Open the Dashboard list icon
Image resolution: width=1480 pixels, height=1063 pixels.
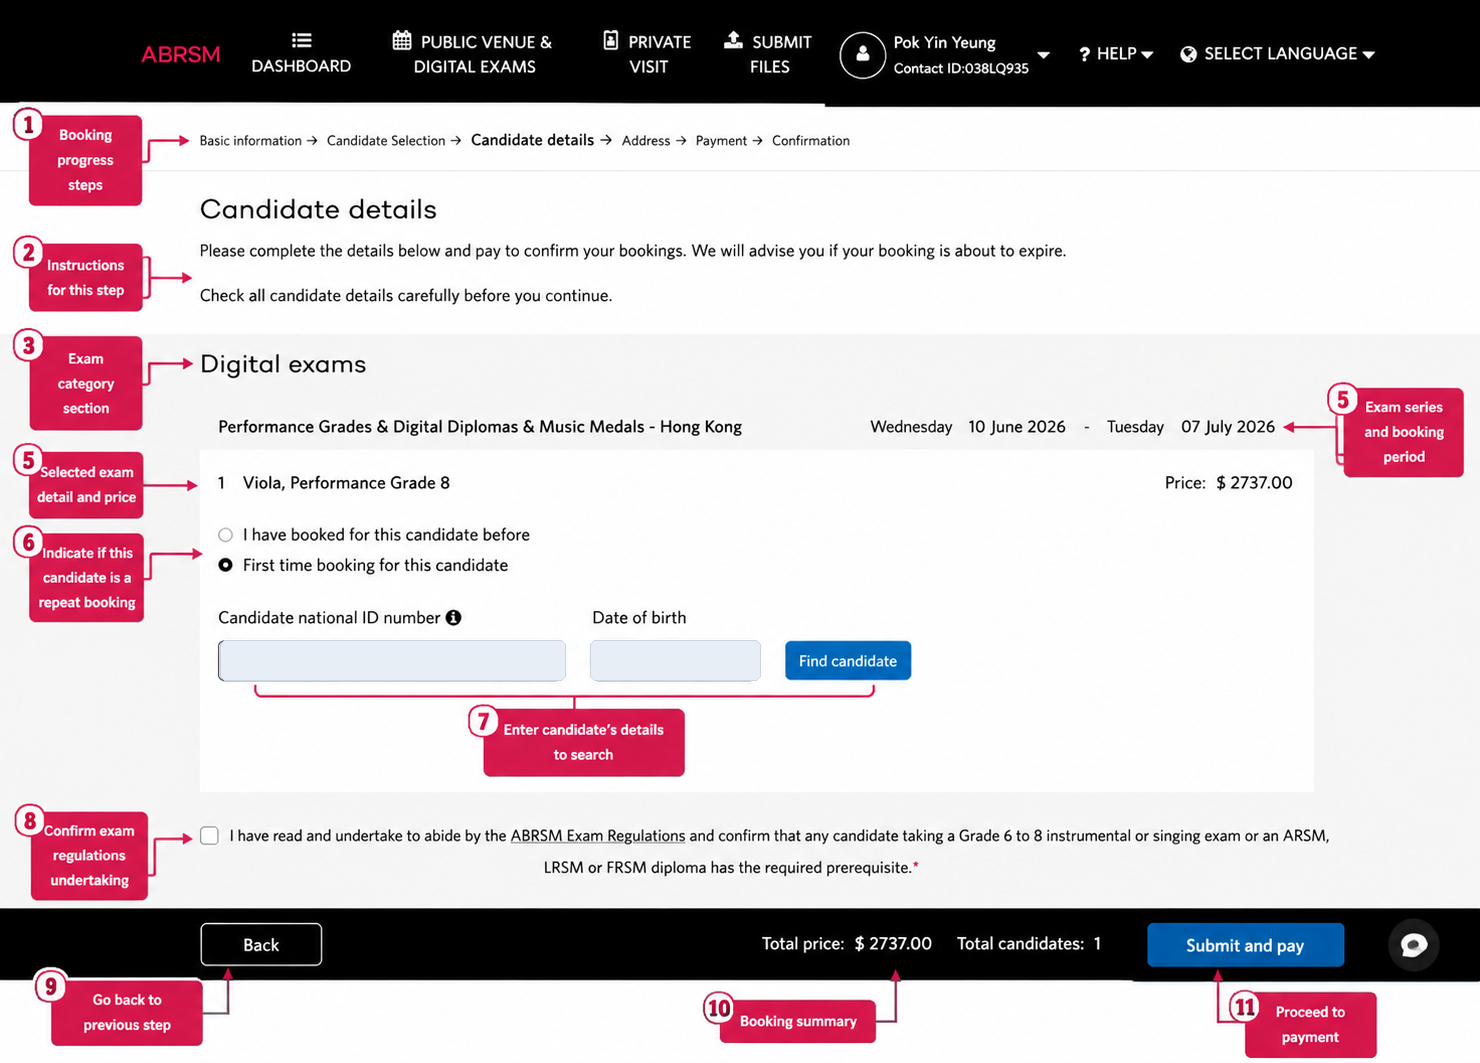pos(301,40)
